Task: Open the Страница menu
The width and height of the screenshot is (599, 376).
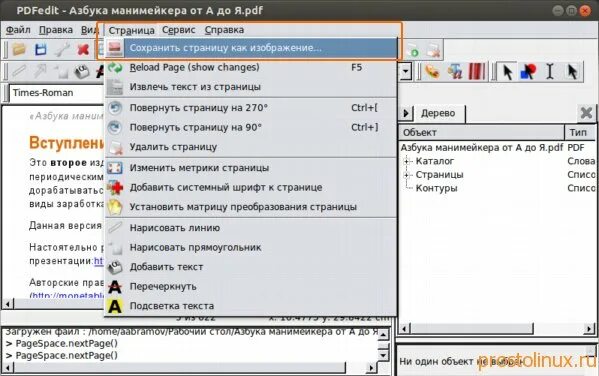Action: point(131,30)
